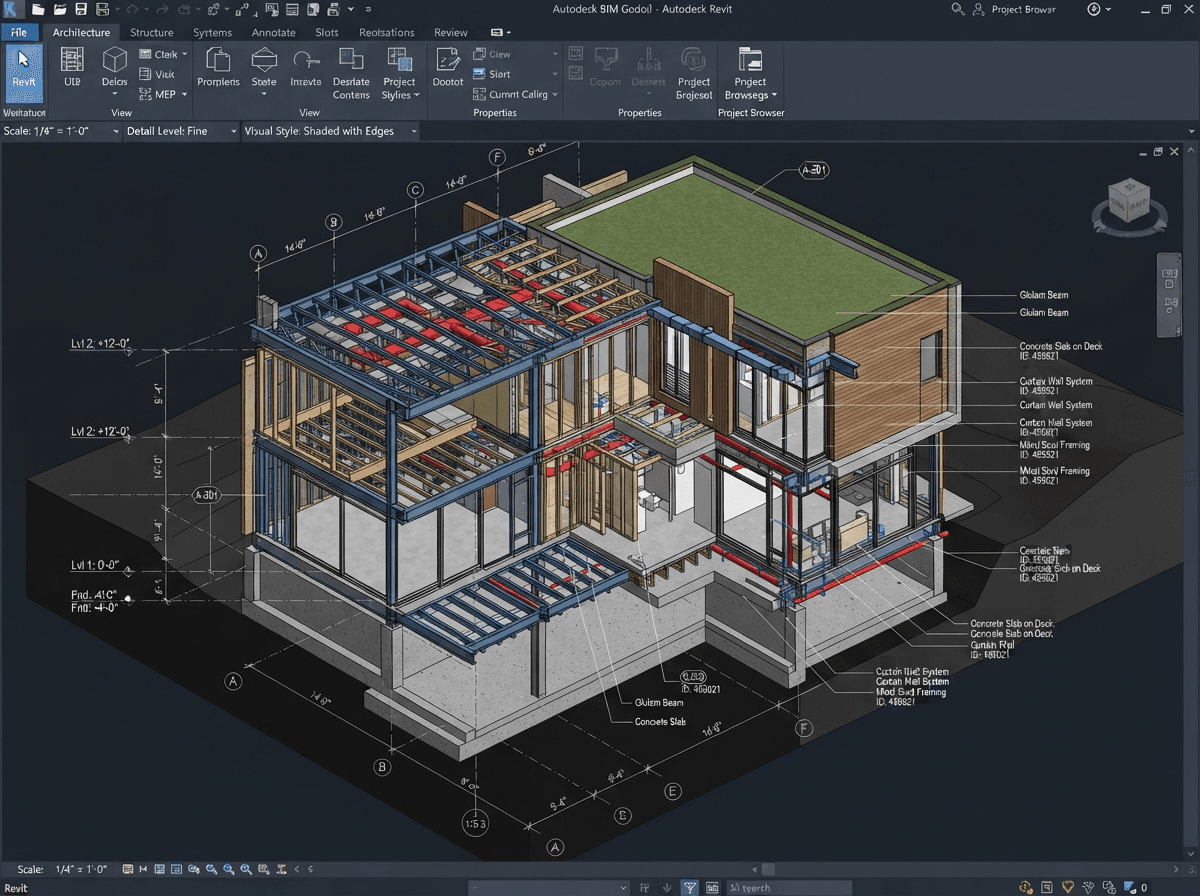Viewport: 1200px width, 896px height.
Task: Click the navigation bar on the right side of the view
Action: (1168, 295)
